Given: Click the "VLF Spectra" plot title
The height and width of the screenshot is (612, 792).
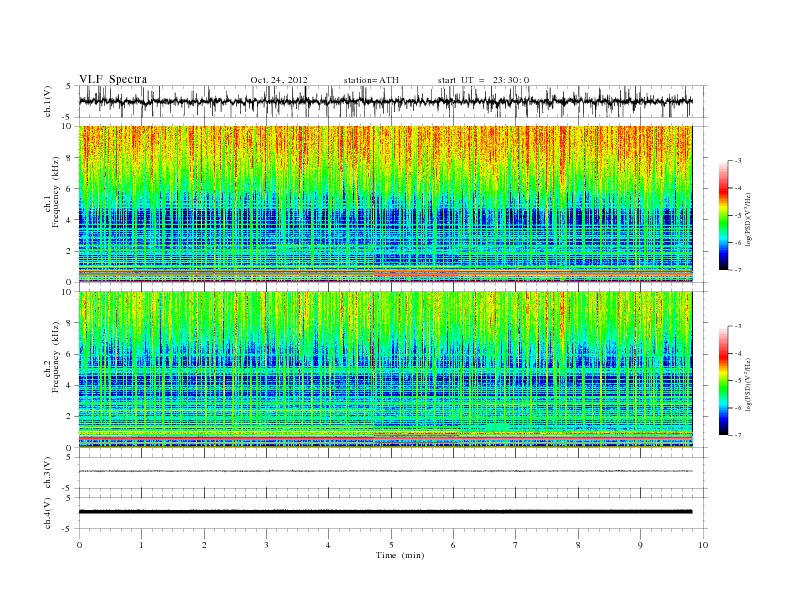Looking at the screenshot, I should click(x=113, y=79).
